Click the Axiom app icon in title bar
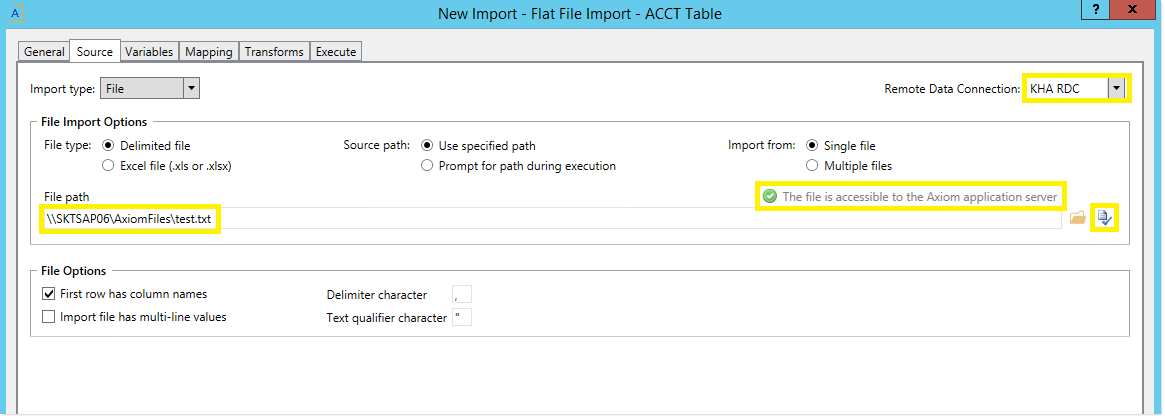 pos(16,13)
